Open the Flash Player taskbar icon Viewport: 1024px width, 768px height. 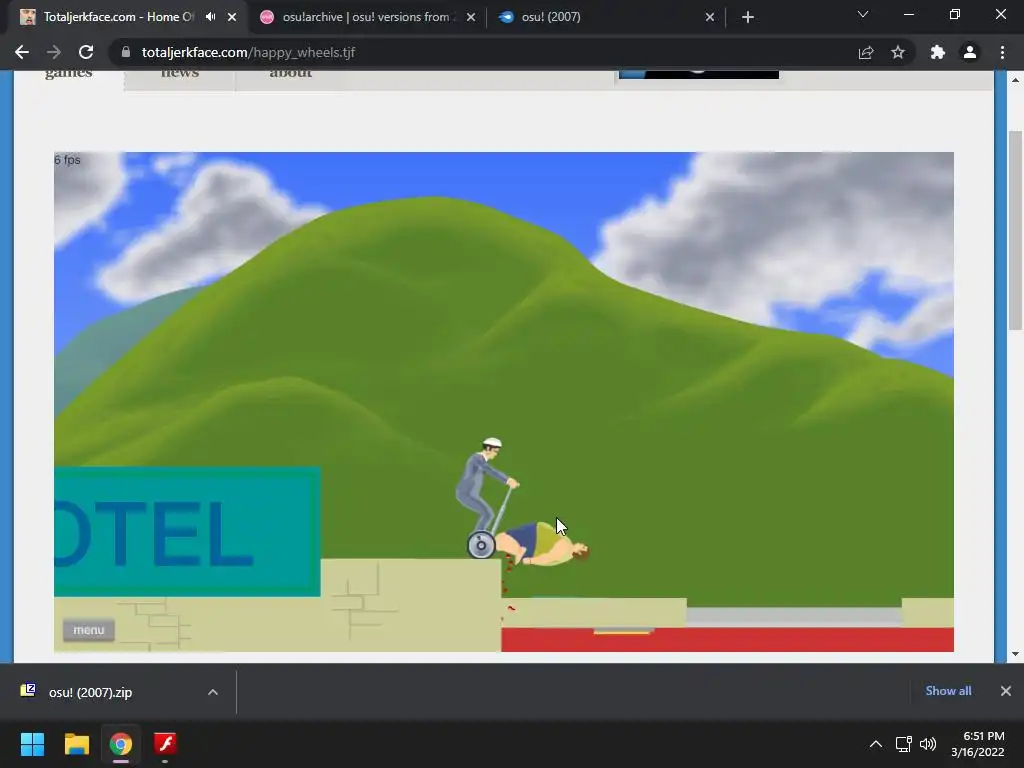(165, 744)
